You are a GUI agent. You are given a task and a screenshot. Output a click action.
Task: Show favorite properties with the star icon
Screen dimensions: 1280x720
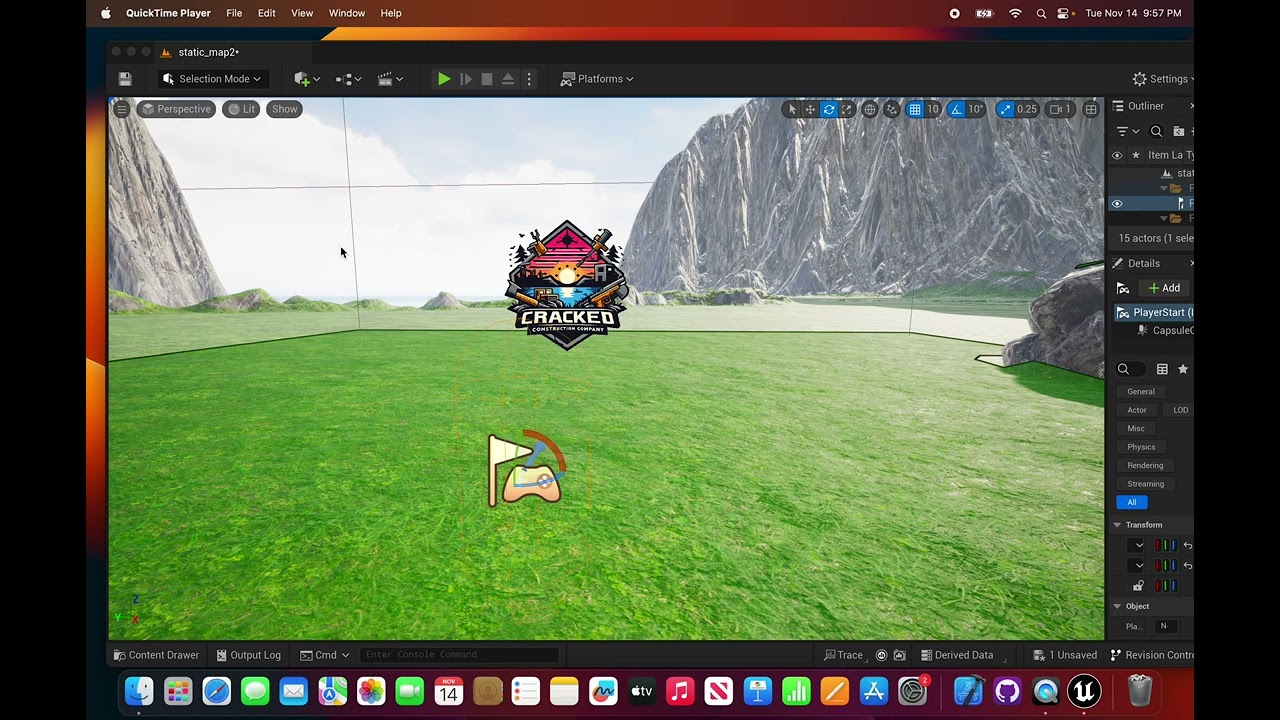click(1183, 369)
